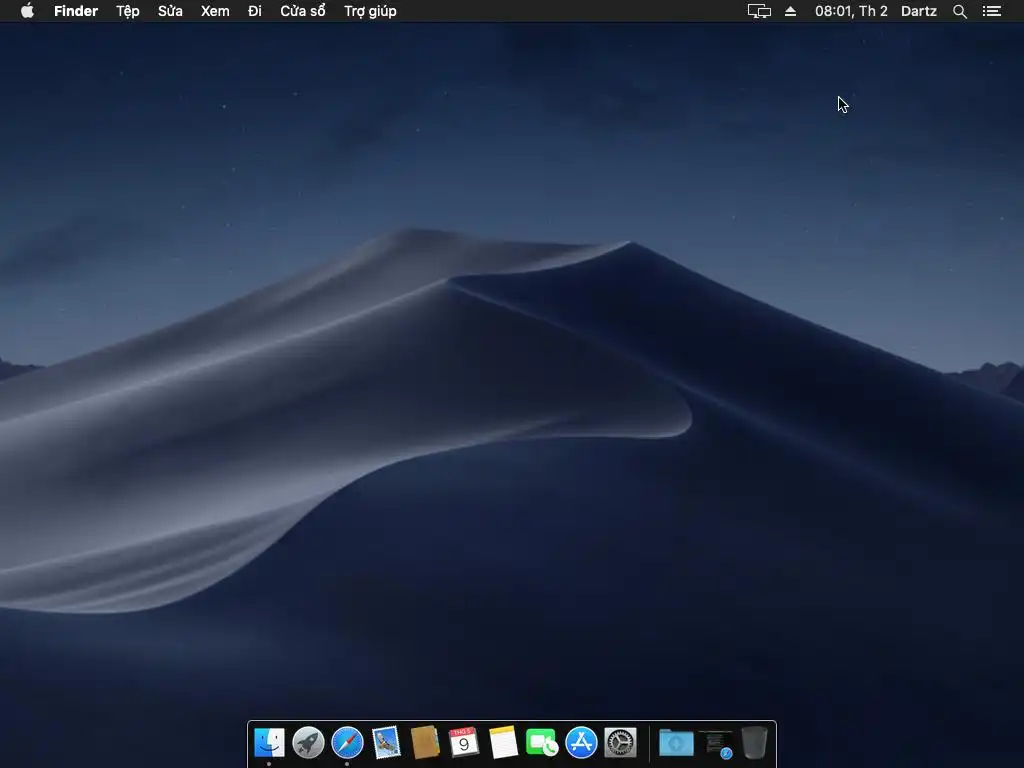Click the clock showing 08:01, Th 2
The width and height of the screenshot is (1024, 768).
pyautogui.click(x=851, y=11)
